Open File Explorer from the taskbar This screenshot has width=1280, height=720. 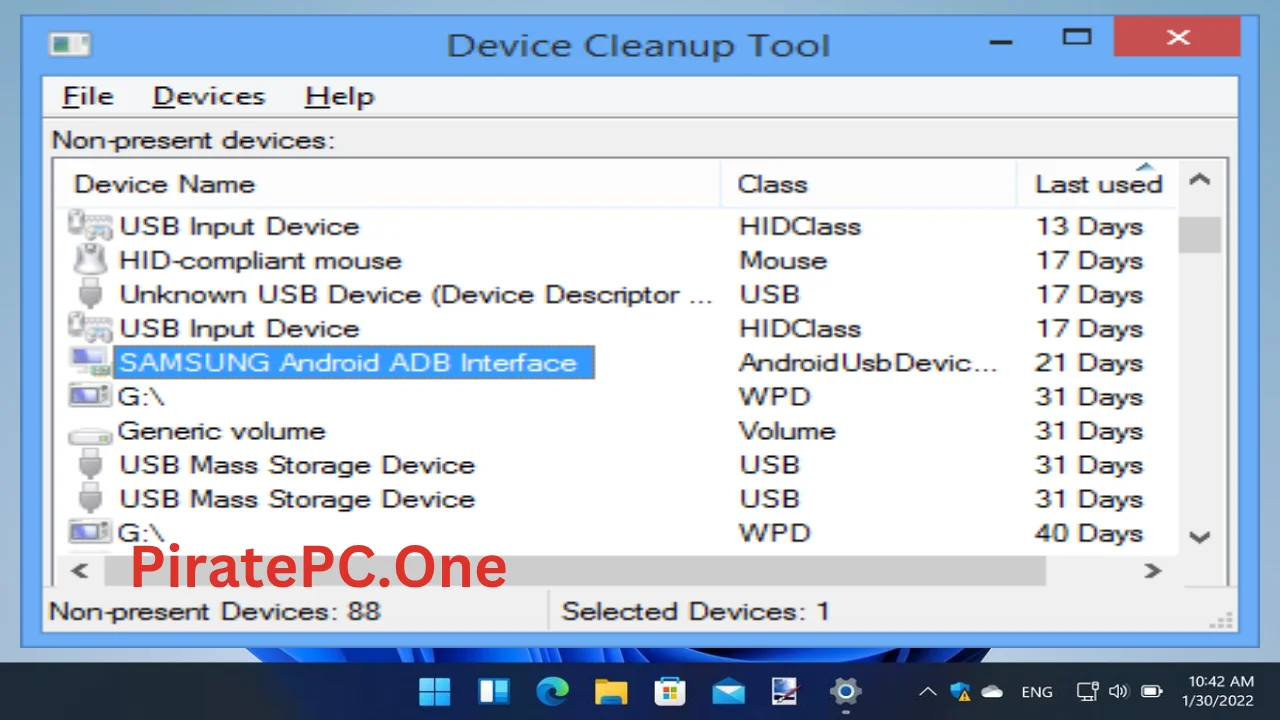click(x=611, y=691)
